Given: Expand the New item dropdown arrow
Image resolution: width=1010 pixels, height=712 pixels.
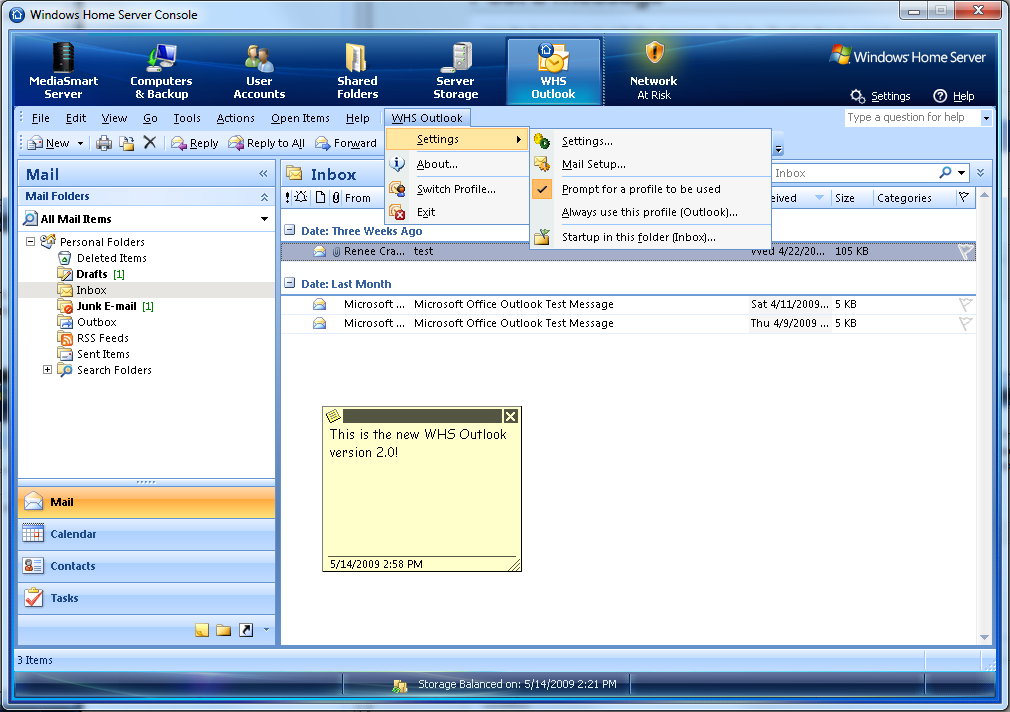Looking at the screenshot, I should click(81, 143).
